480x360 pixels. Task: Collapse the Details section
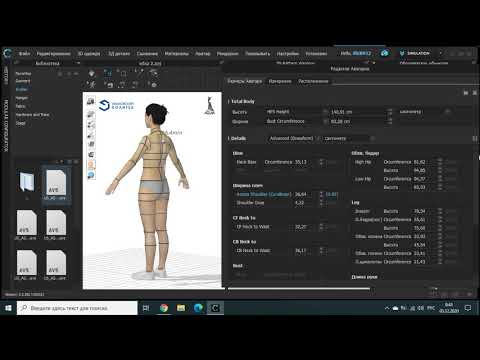pyautogui.click(x=229, y=138)
